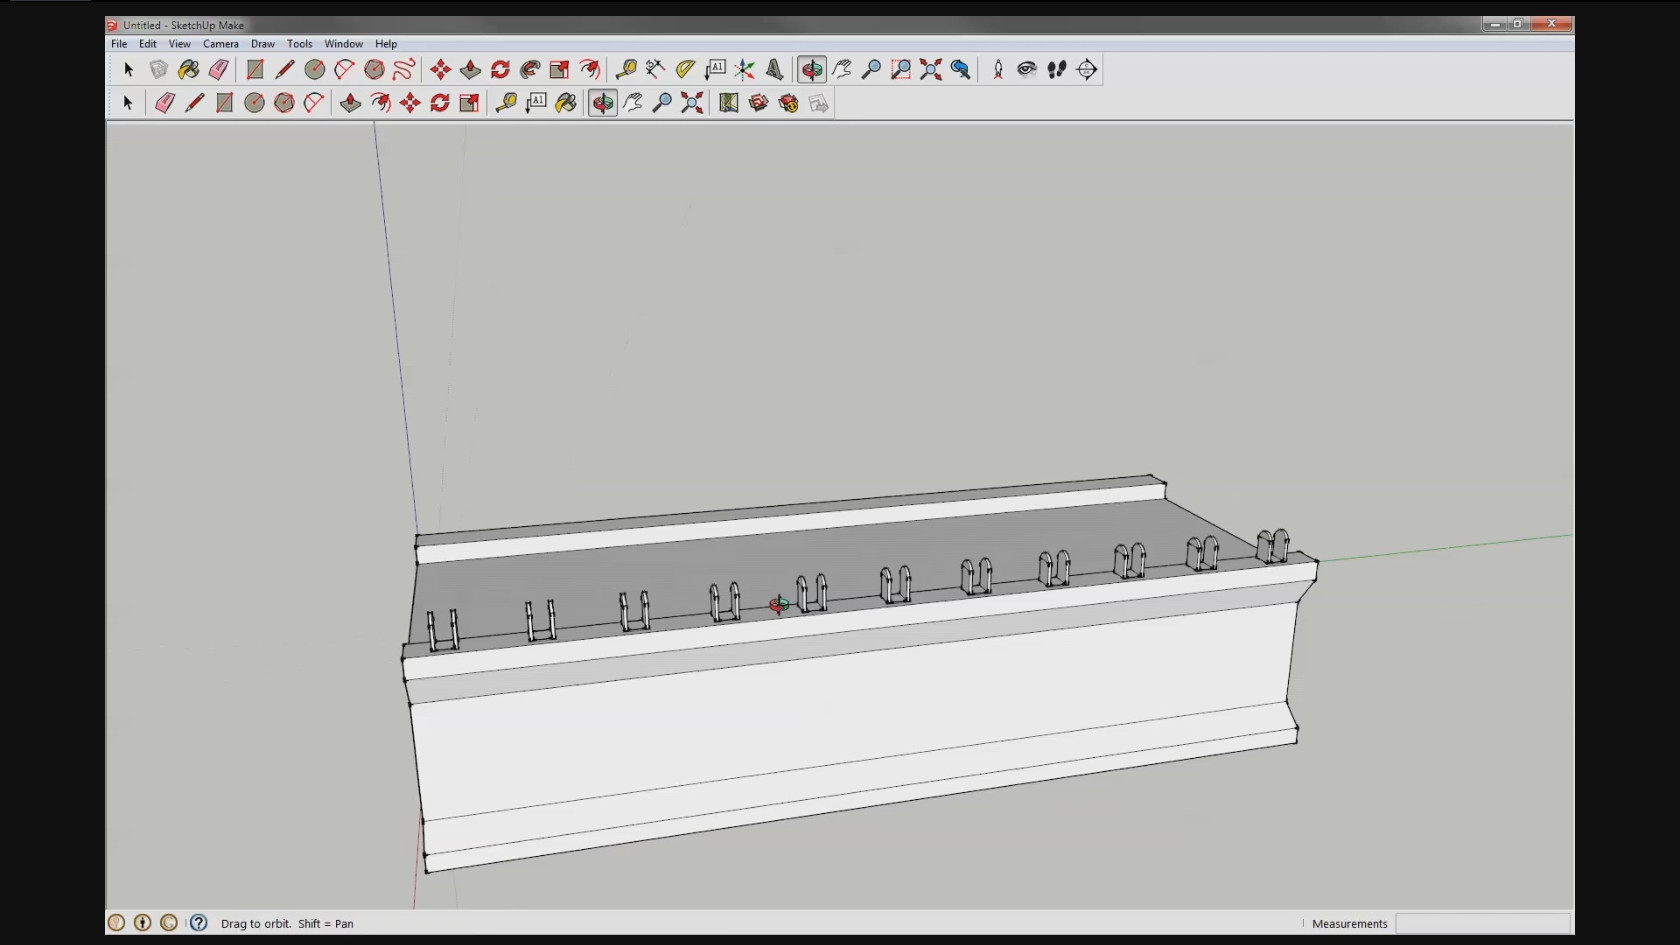This screenshot has height=945, width=1680.
Task: Activate the Look Around eye tool
Action: [x=1027, y=69]
